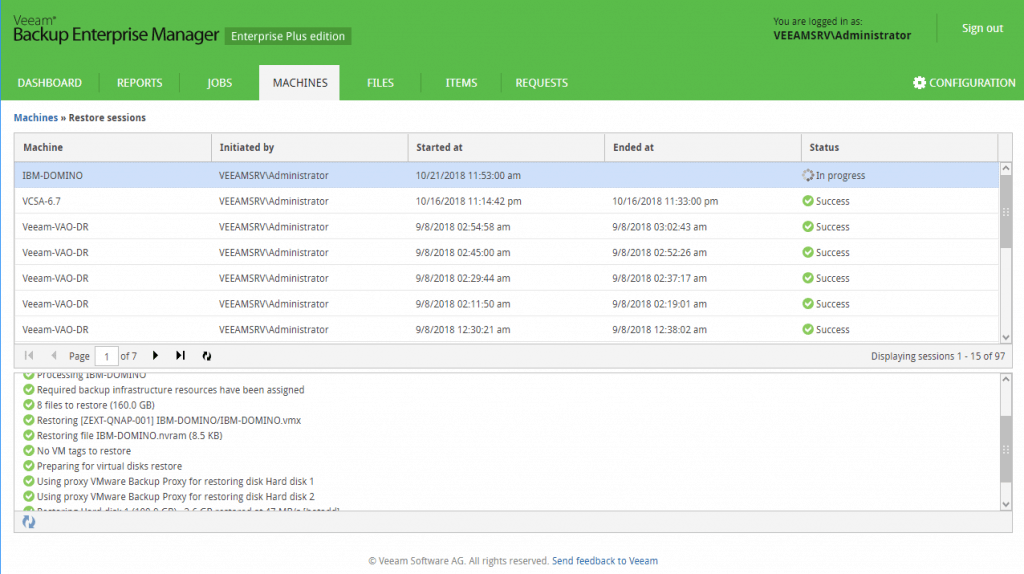The height and width of the screenshot is (574, 1024).
Task: Click Success icon for VCSA-6.7 row
Action: (x=808, y=201)
